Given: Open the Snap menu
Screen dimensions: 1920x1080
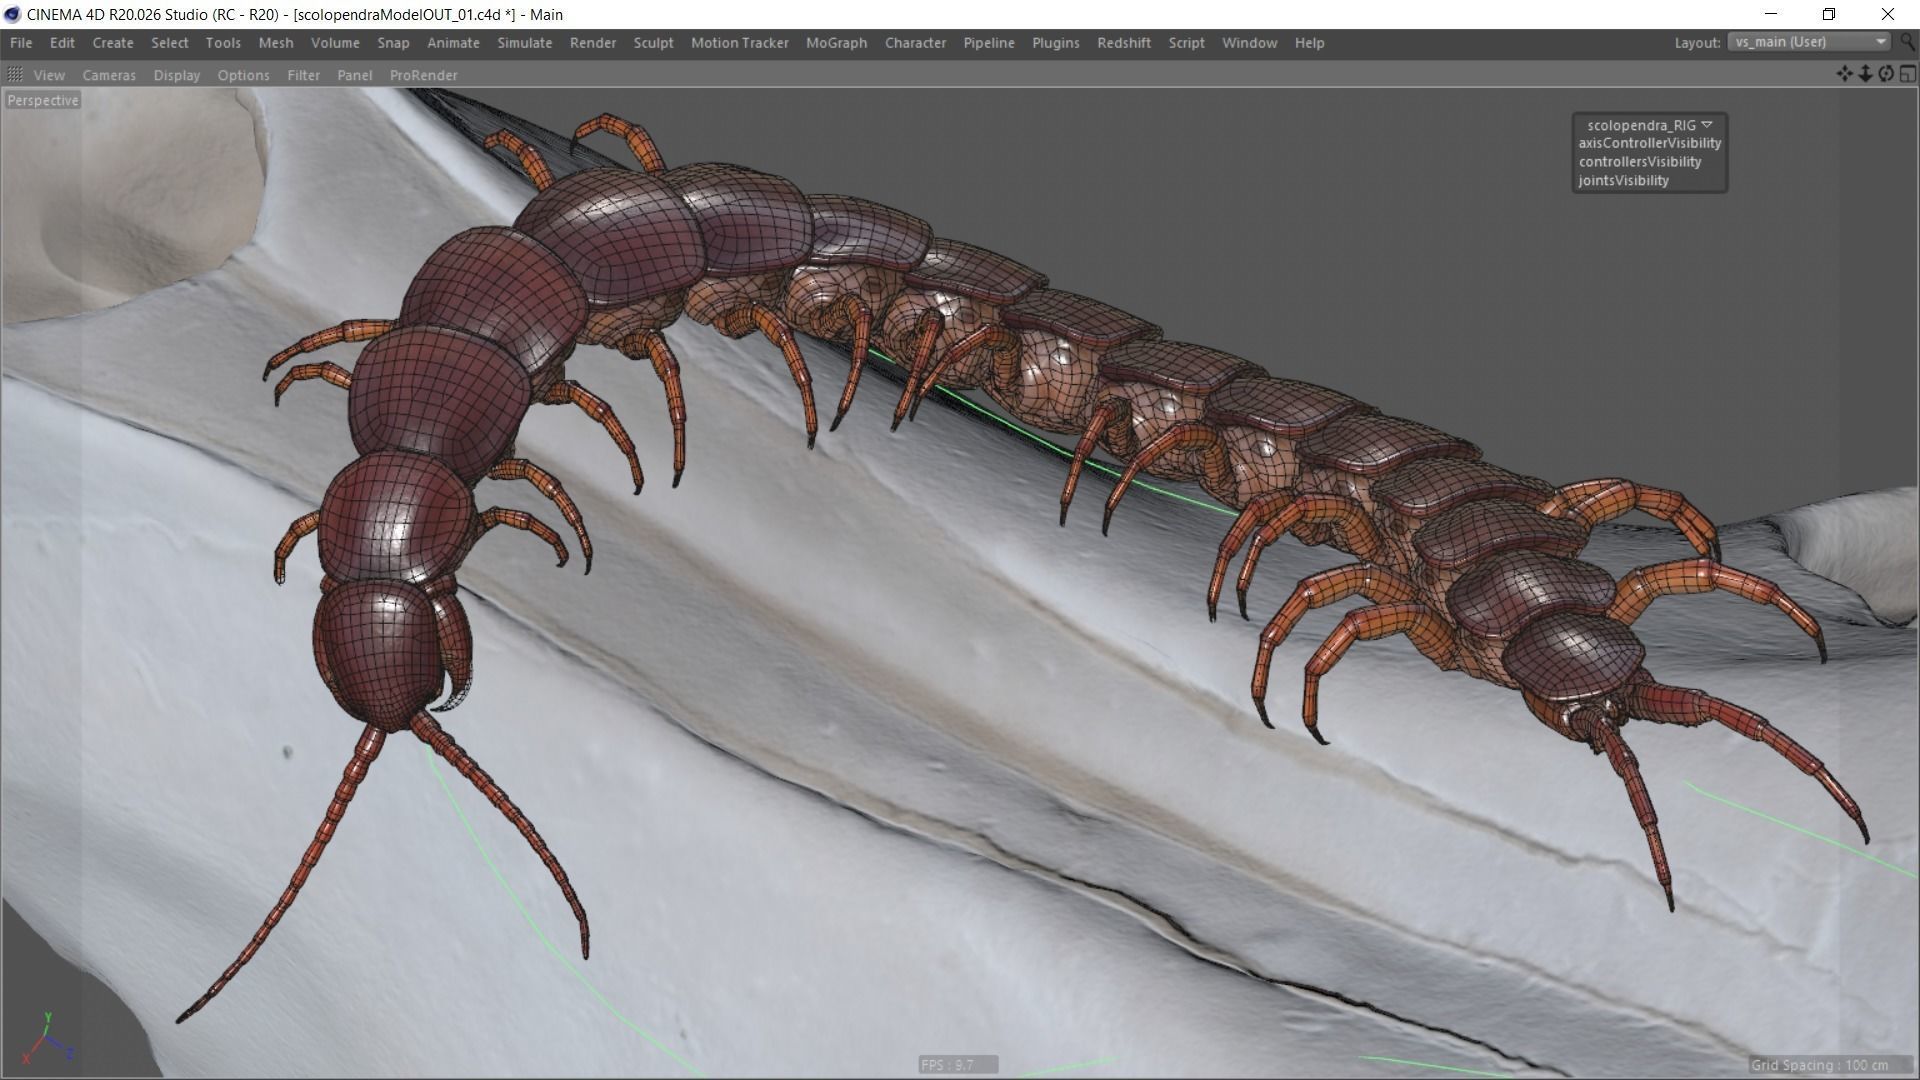Looking at the screenshot, I should pos(393,43).
